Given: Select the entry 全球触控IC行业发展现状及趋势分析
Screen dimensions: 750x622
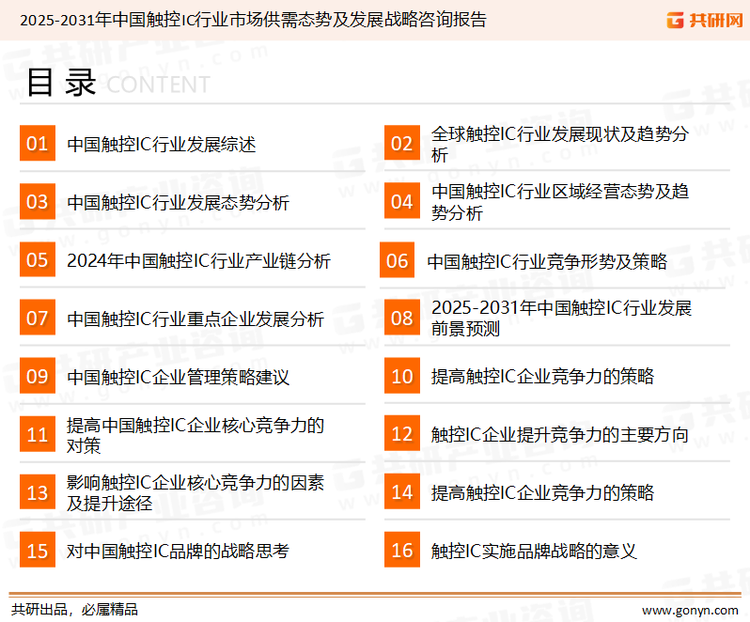Looking at the screenshot, I should pos(560,144).
